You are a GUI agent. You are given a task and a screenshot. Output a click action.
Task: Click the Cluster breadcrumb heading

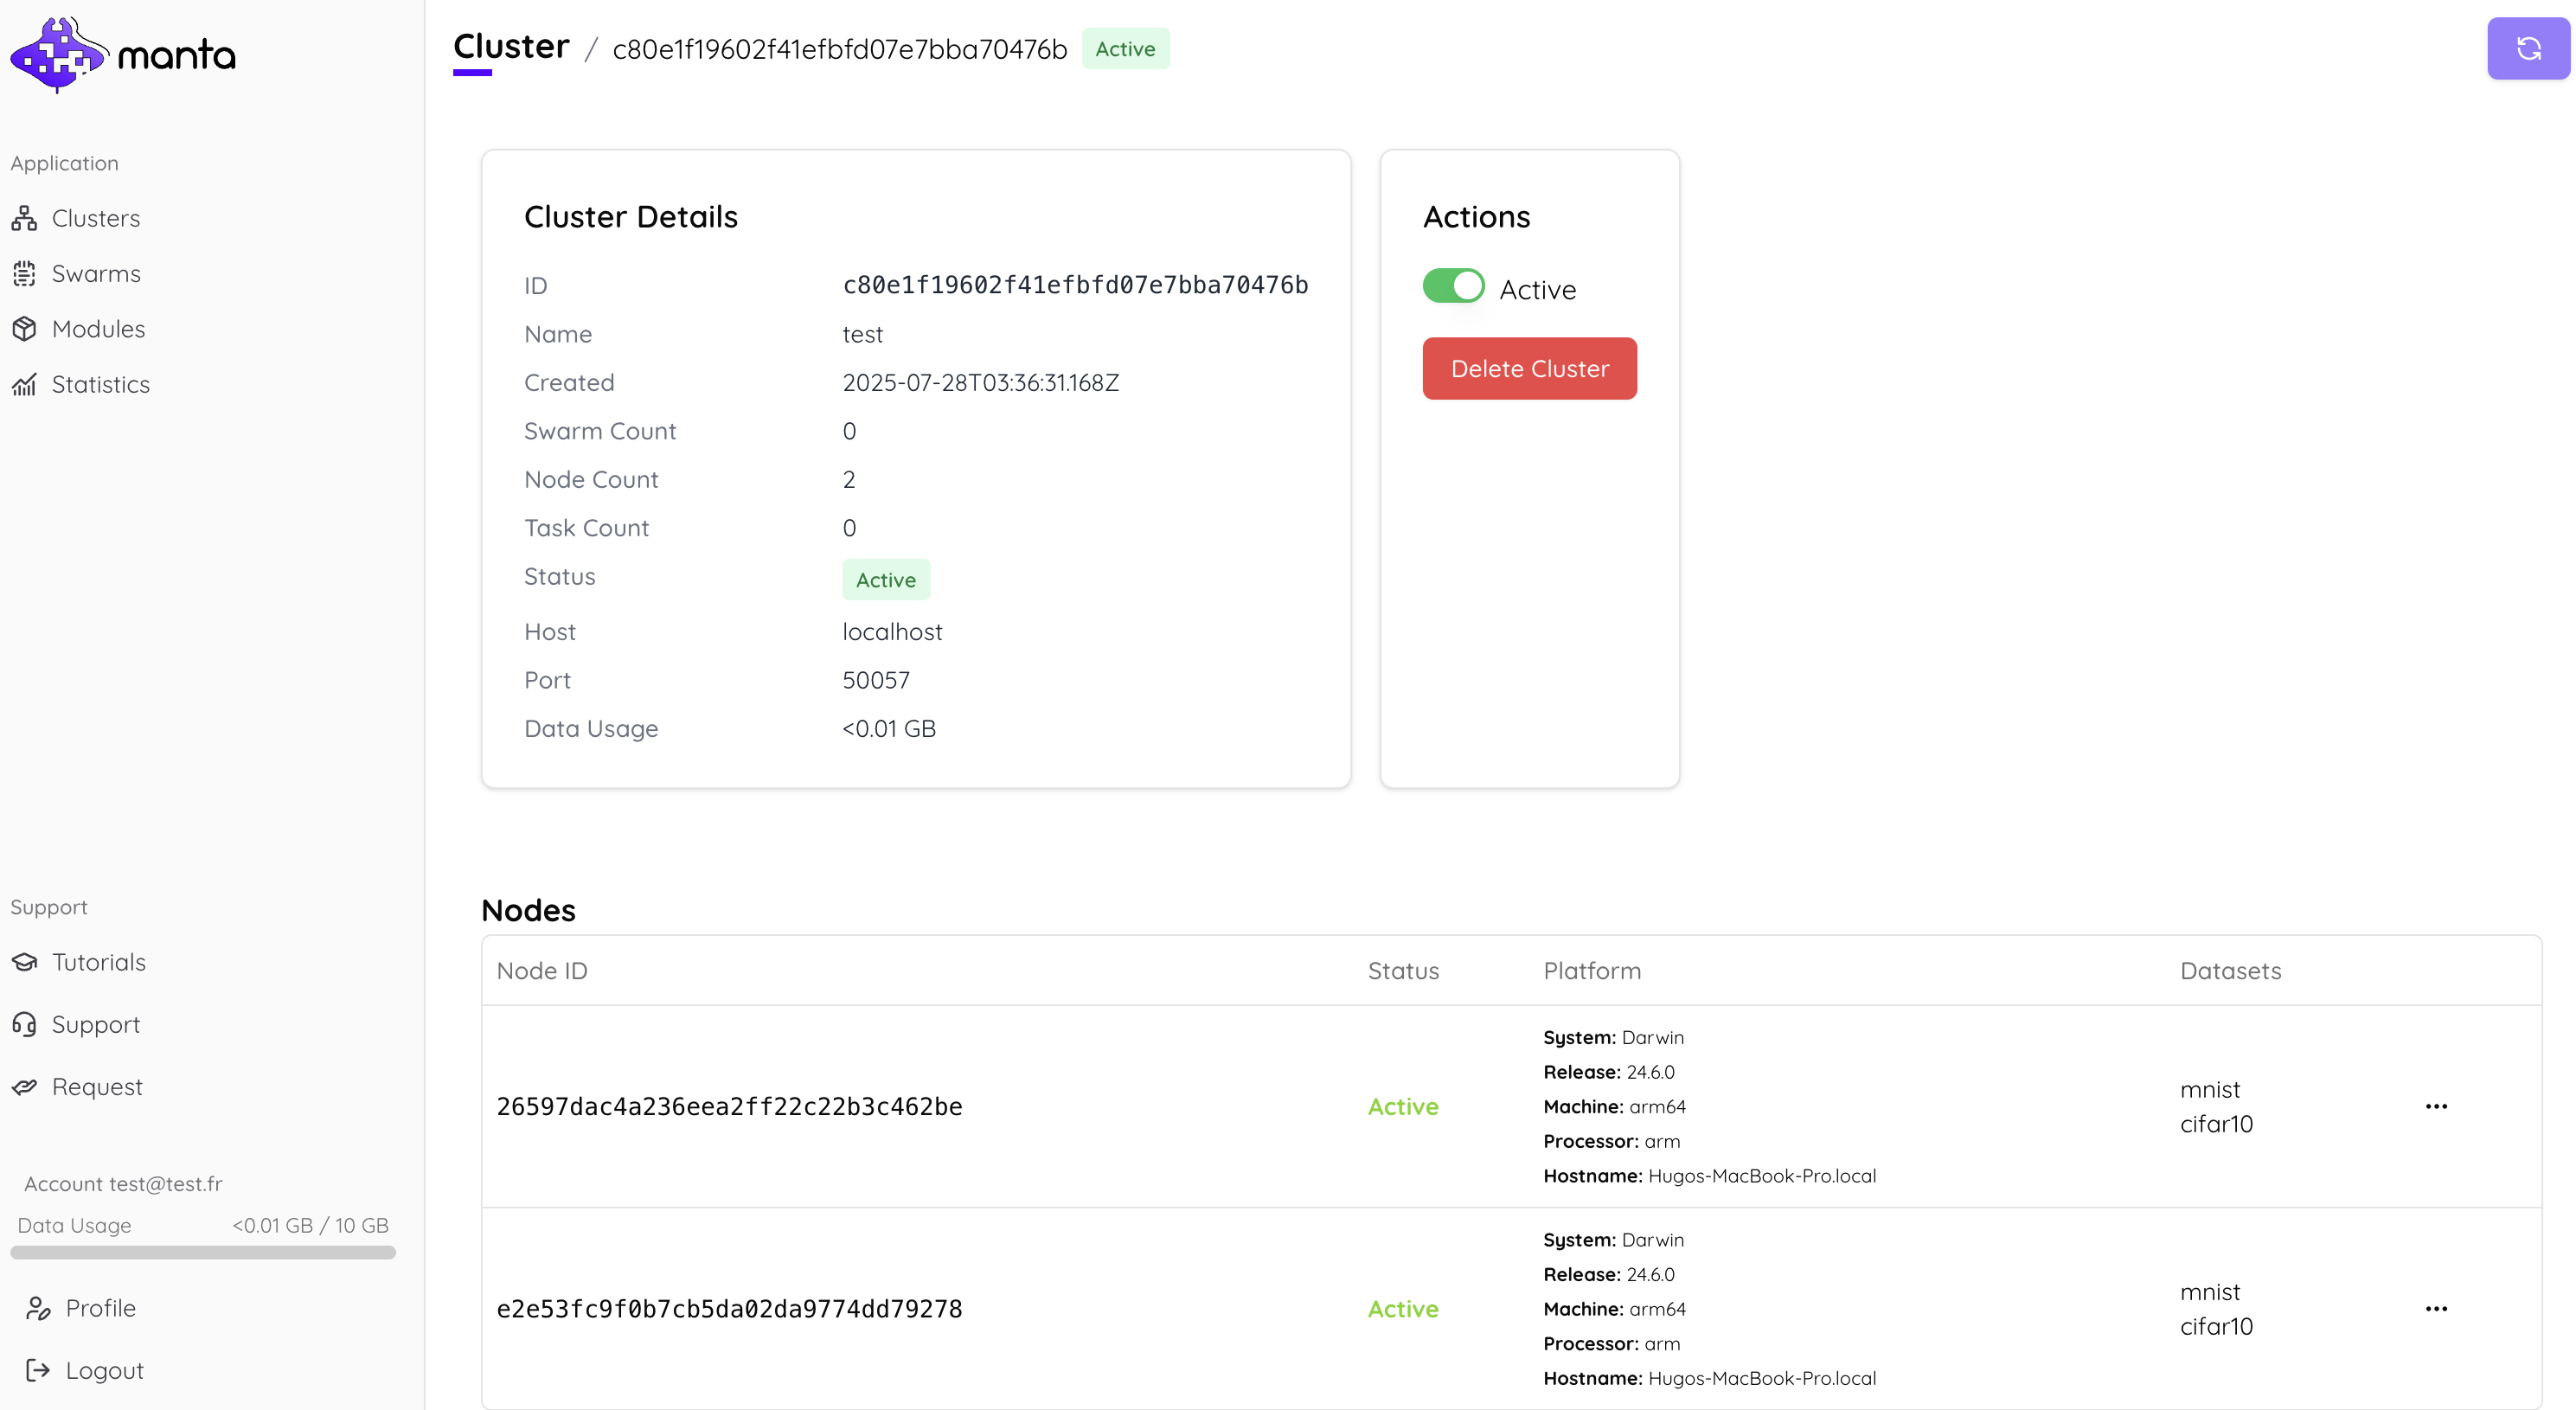coord(511,47)
